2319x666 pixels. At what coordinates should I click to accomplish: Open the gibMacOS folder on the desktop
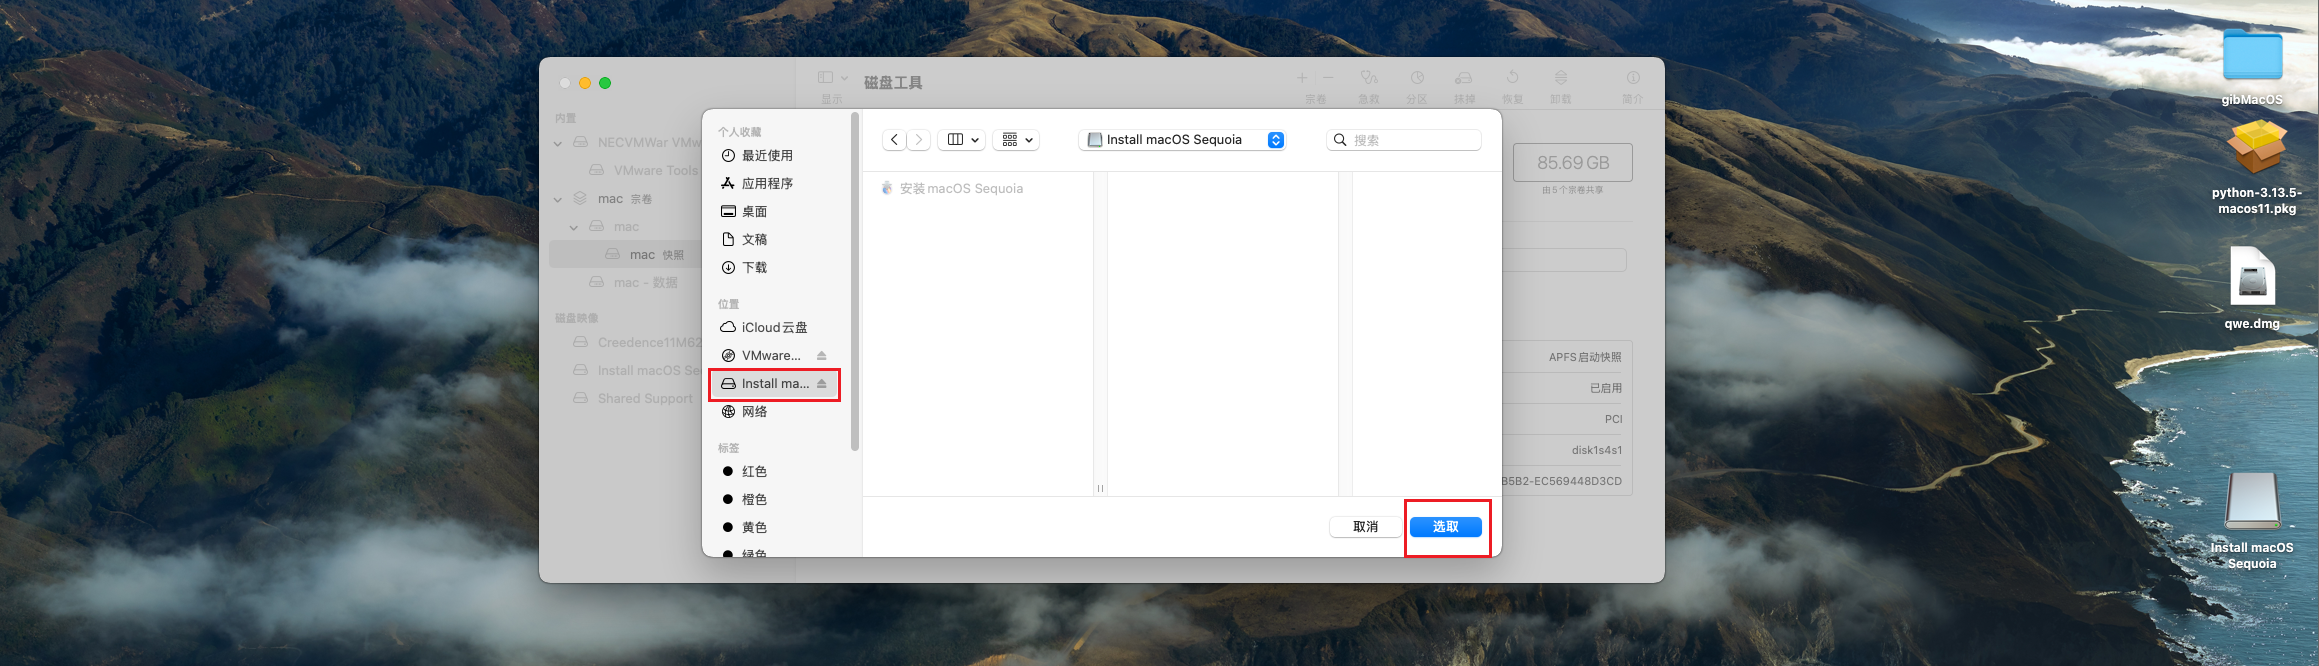click(x=2252, y=57)
